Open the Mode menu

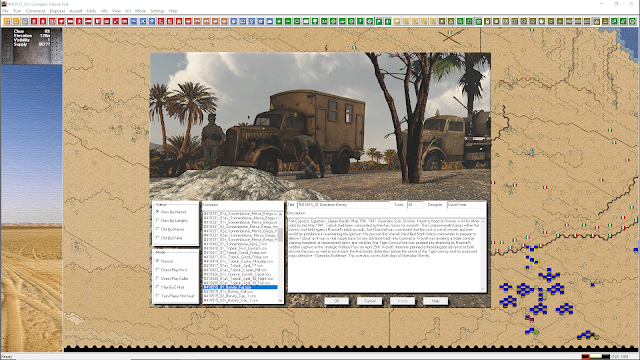coord(140,11)
